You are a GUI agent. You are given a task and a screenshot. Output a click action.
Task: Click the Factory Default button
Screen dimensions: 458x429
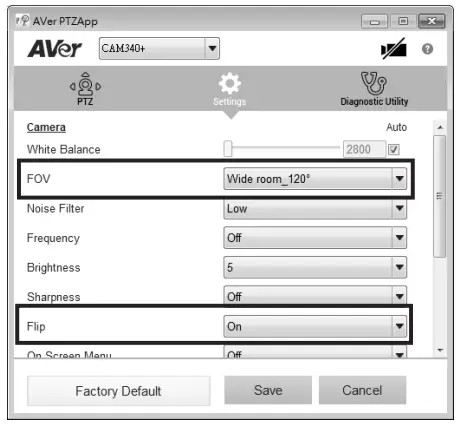tap(119, 391)
